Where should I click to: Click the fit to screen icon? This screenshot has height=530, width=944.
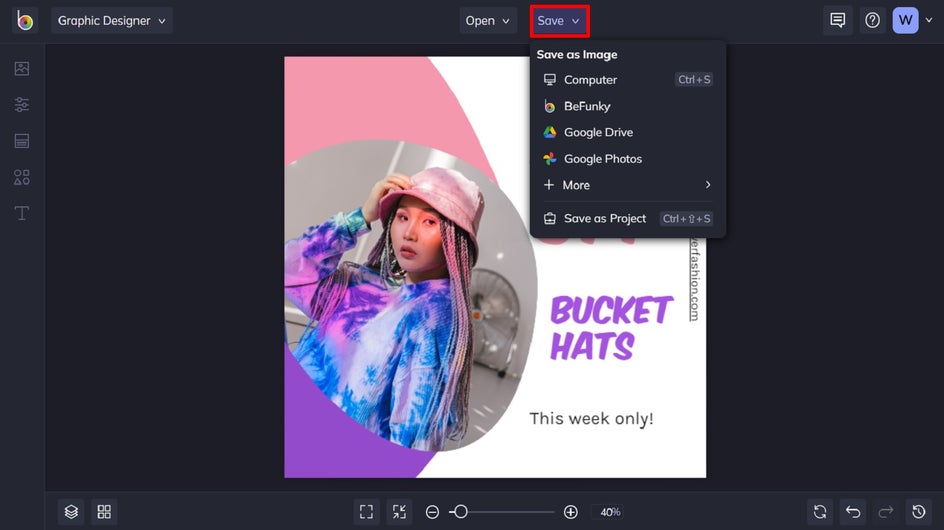pos(366,512)
